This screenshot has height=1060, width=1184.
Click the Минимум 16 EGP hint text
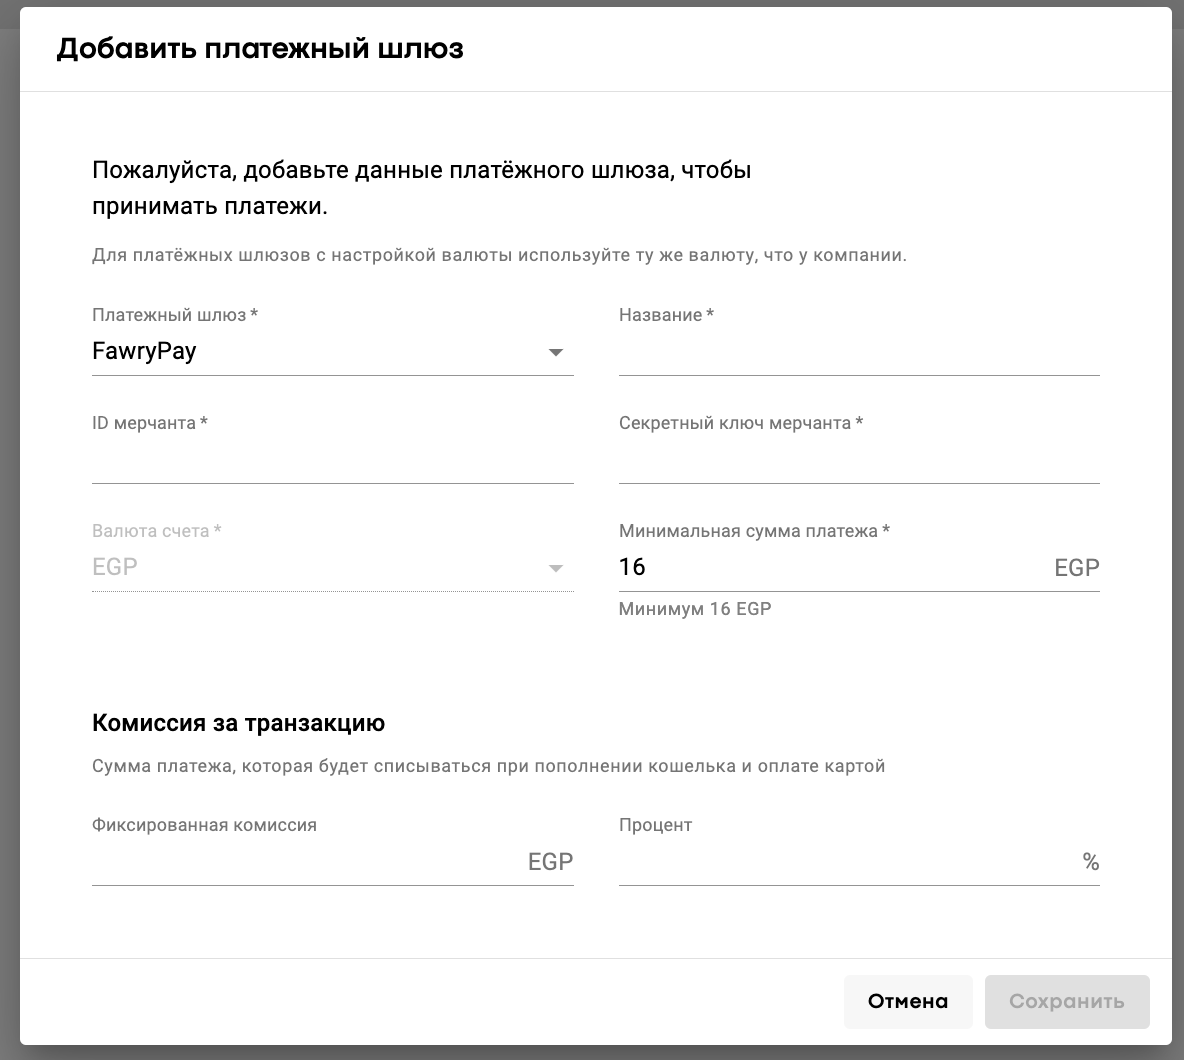695,608
